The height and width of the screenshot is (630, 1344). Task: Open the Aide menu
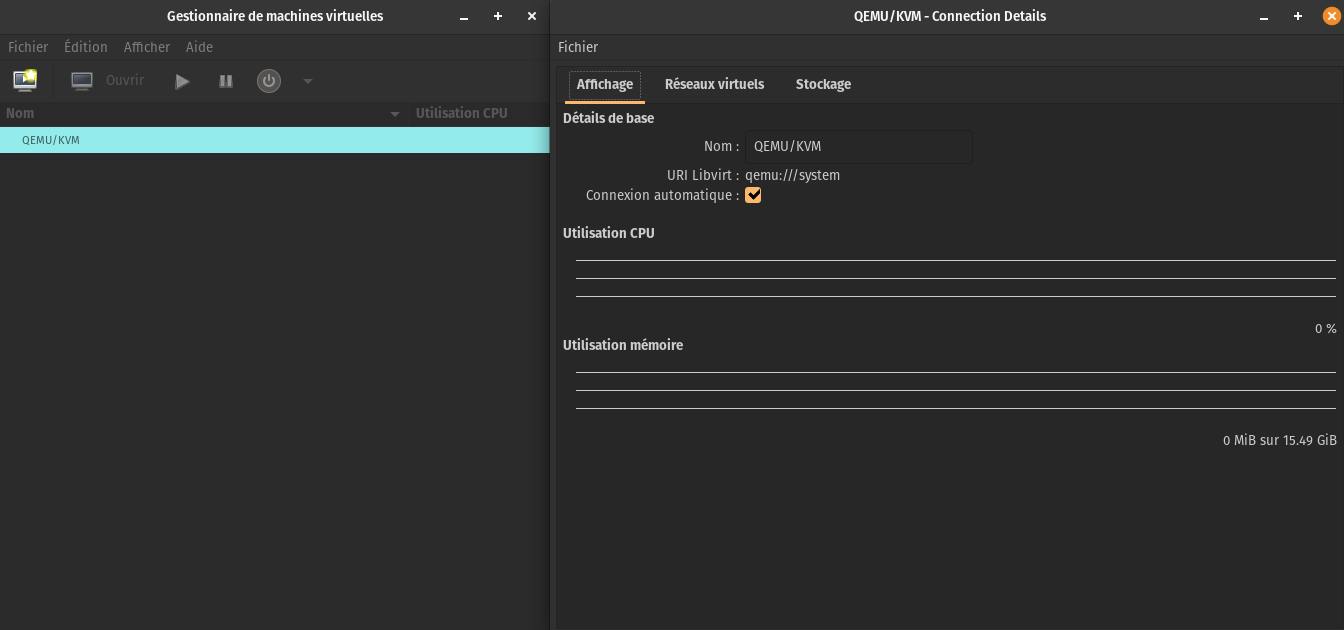199,47
